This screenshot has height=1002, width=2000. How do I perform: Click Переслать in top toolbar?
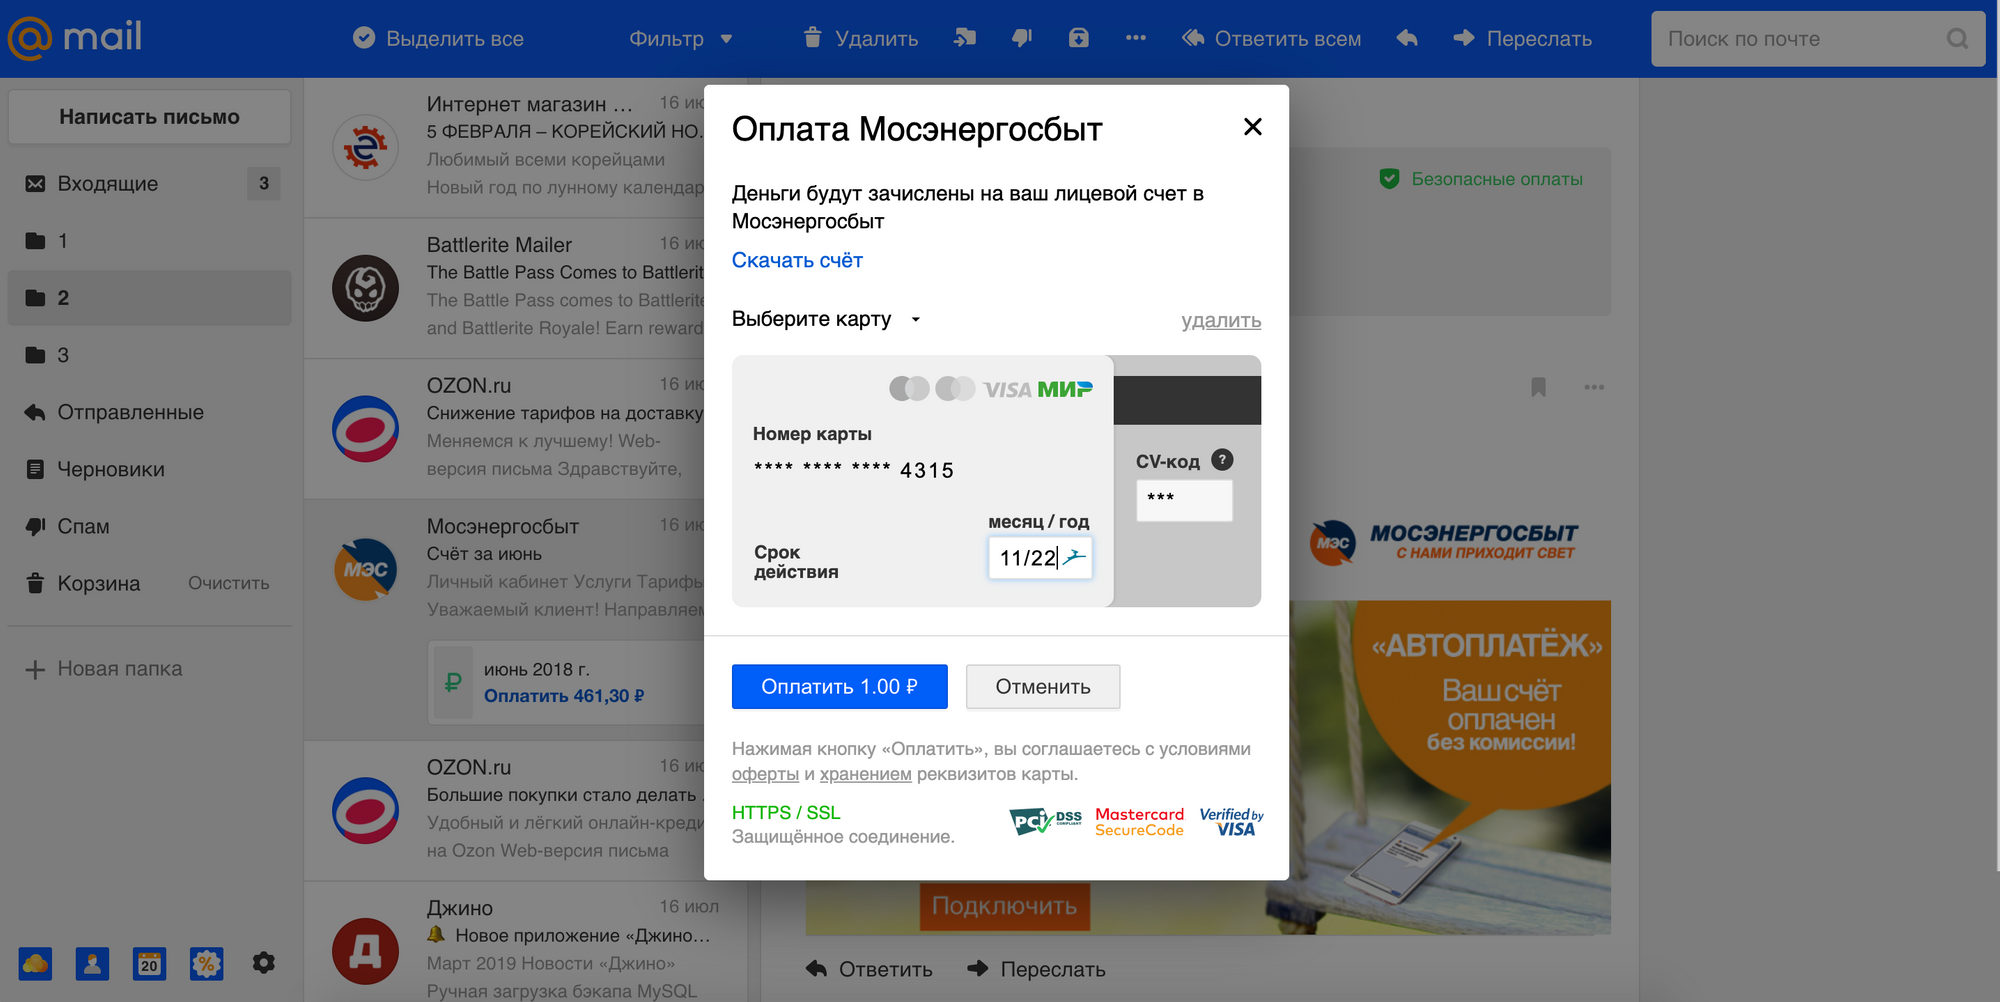(1522, 38)
